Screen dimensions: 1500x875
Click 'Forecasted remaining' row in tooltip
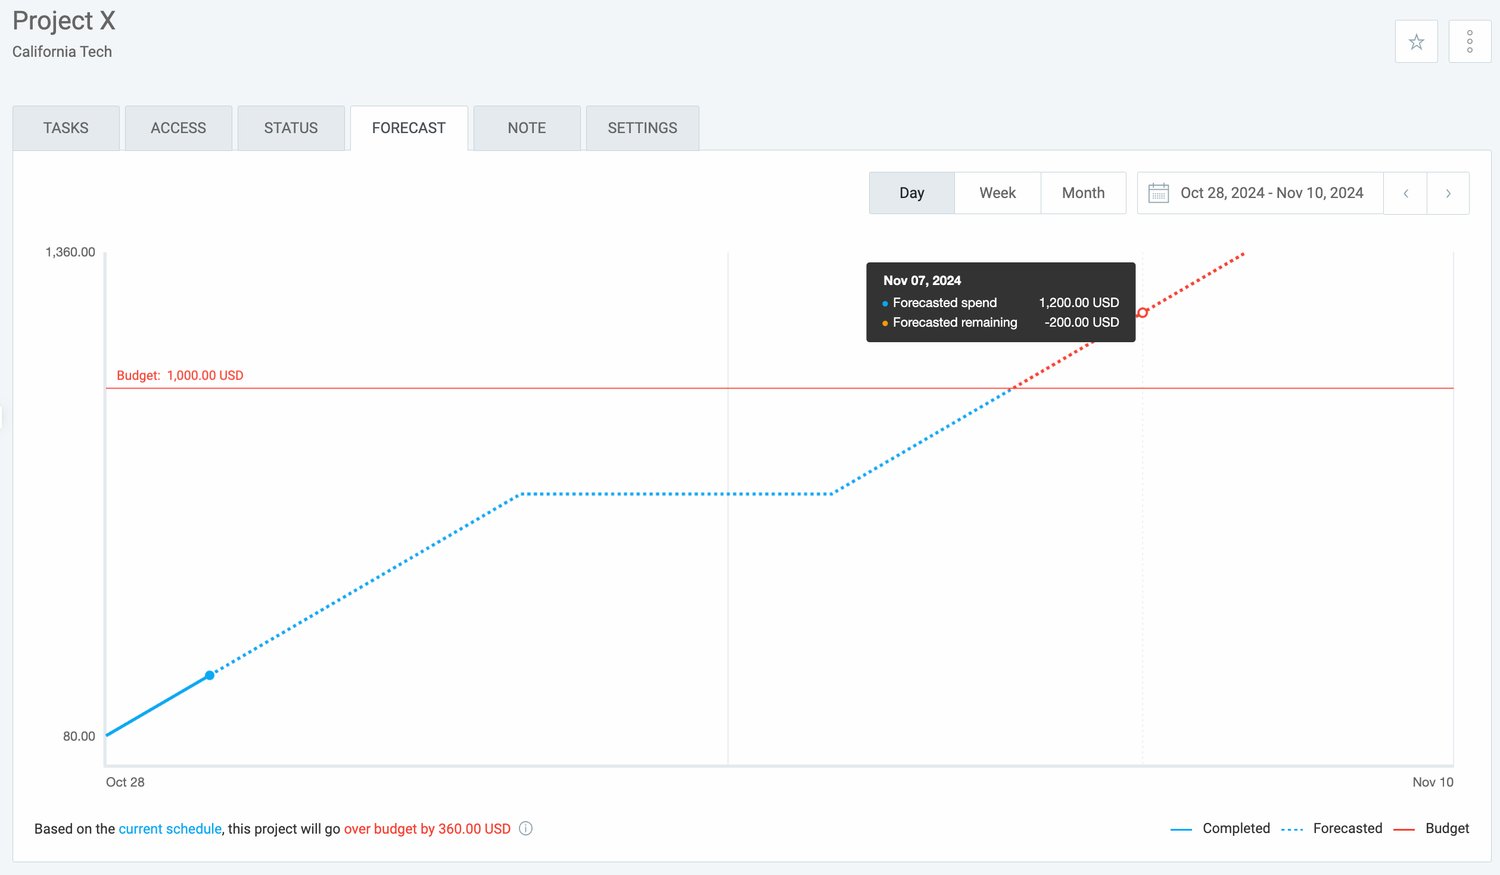pyautogui.click(x=1001, y=323)
